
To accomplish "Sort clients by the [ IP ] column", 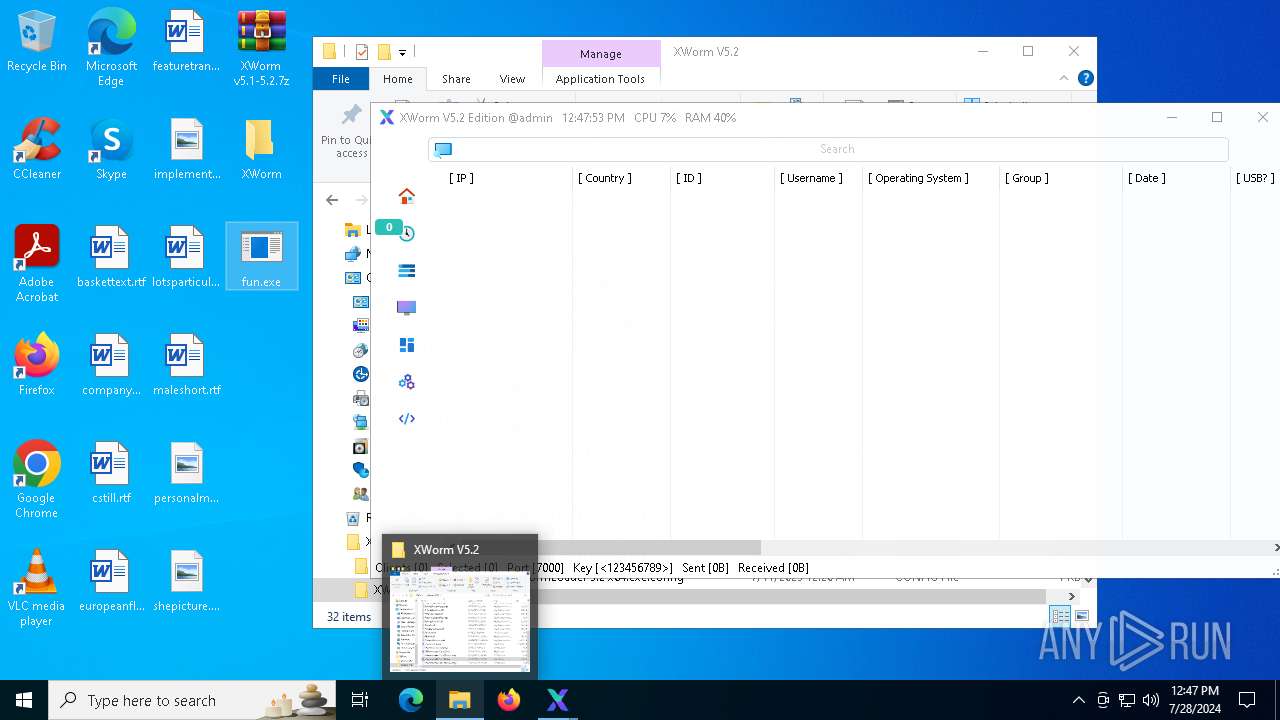I will [461, 178].
